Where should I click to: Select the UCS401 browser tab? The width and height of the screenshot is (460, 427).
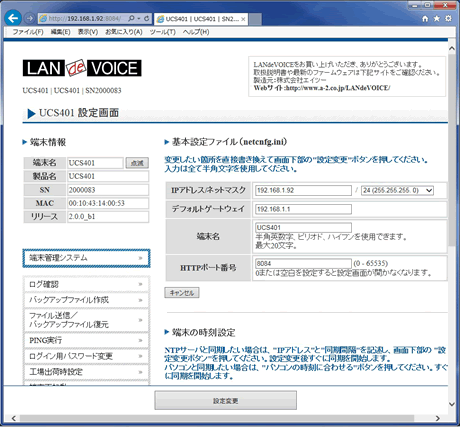point(201,19)
